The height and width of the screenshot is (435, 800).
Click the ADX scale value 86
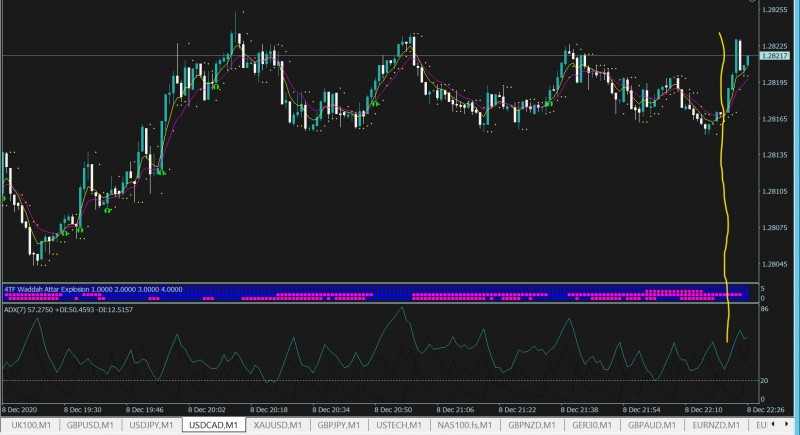pyautogui.click(x=764, y=309)
